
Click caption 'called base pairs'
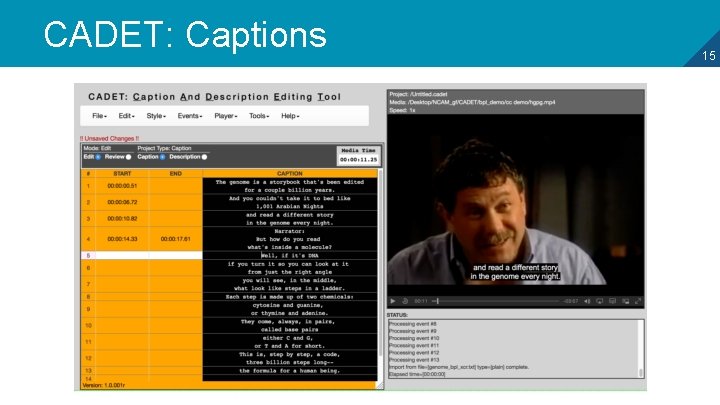tap(289, 330)
